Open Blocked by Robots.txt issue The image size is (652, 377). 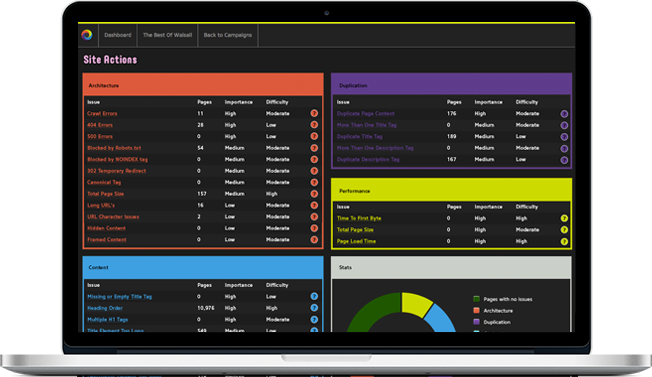pyautogui.click(x=114, y=148)
